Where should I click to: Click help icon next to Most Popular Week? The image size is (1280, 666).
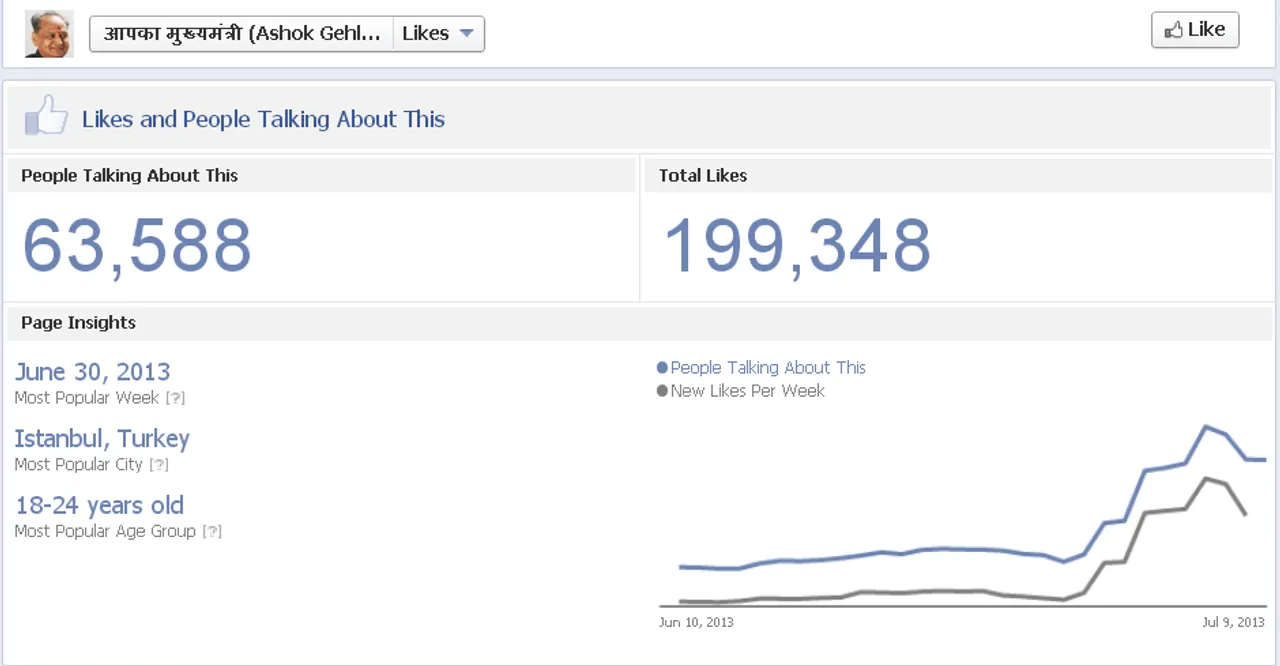tap(176, 398)
